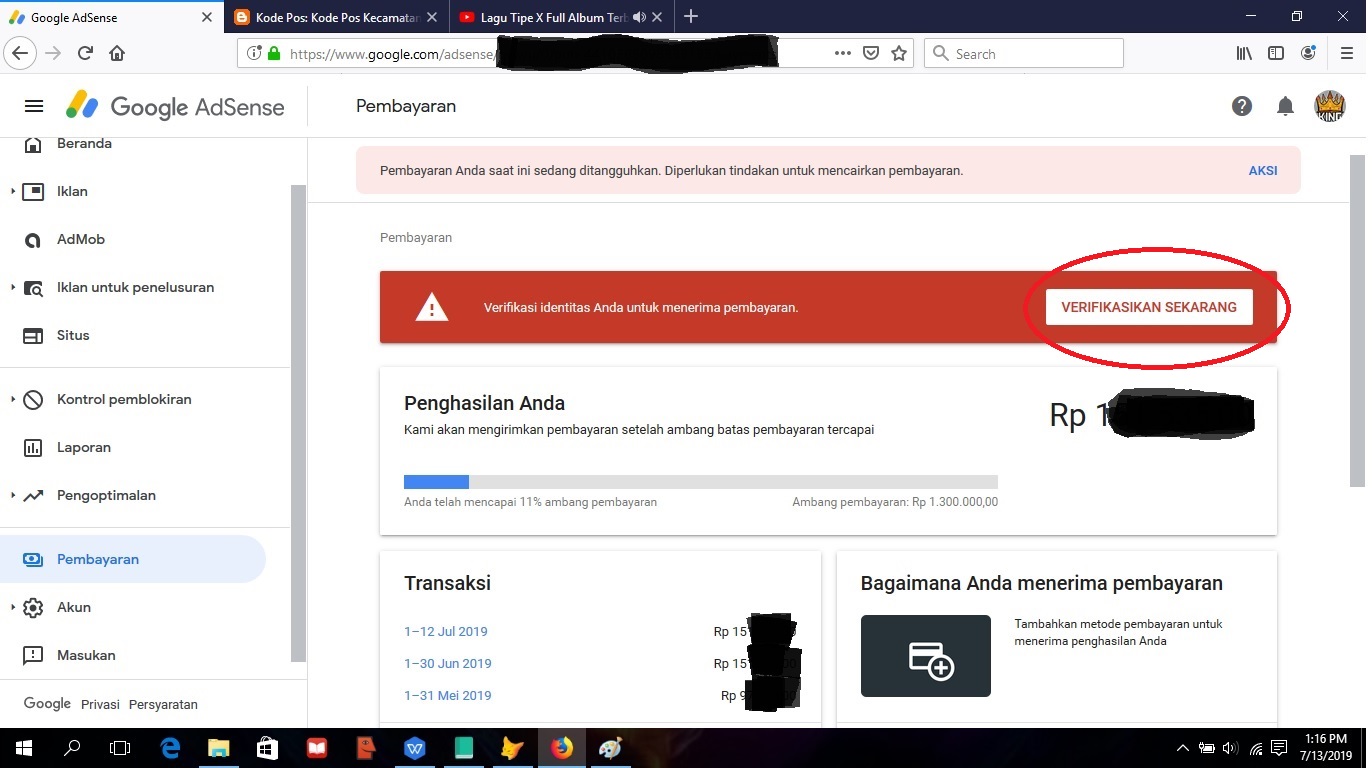Open the account profile avatar
The image size is (1372, 768).
[x=1330, y=106]
